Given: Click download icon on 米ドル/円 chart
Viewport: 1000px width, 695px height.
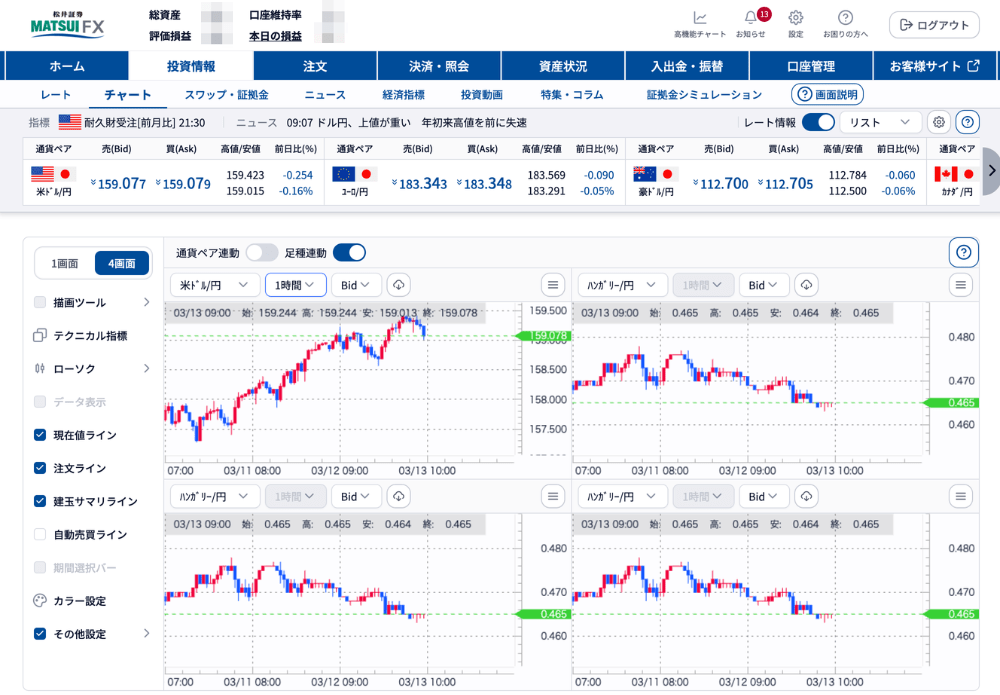Looking at the screenshot, I should pos(399,285).
